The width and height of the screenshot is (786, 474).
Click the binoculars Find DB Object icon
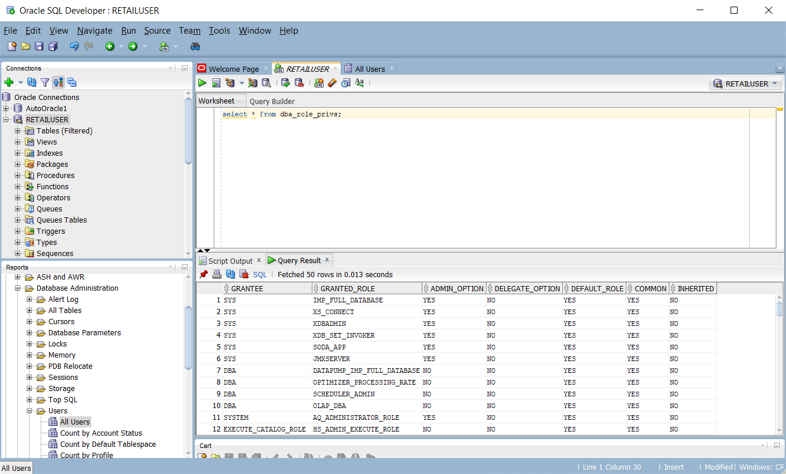[195, 47]
